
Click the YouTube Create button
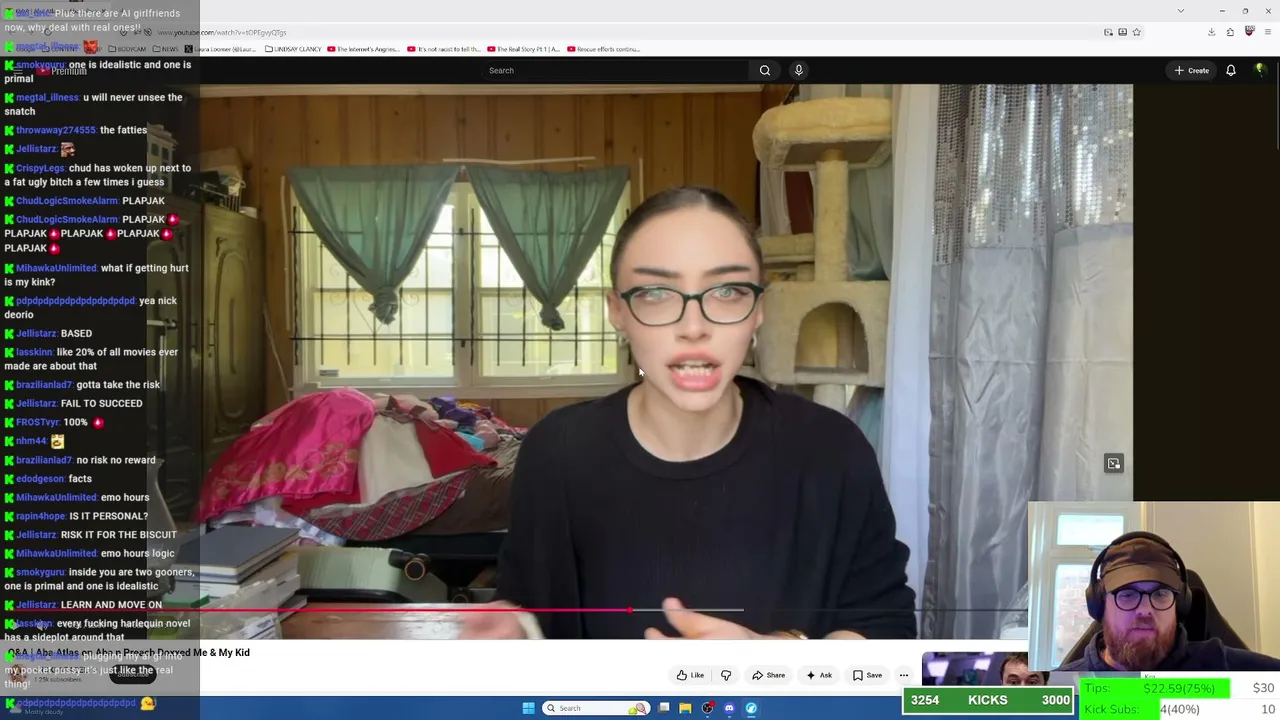tap(1192, 70)
